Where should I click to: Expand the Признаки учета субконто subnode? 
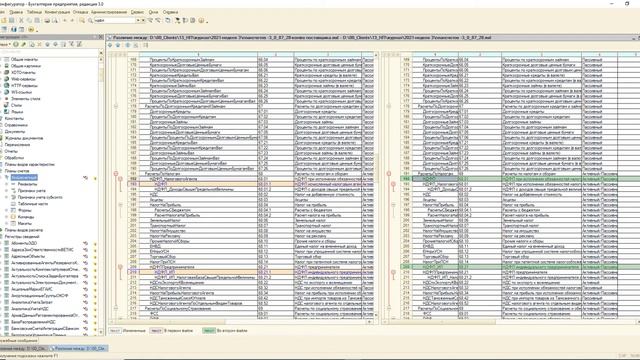tap(7, 197)
